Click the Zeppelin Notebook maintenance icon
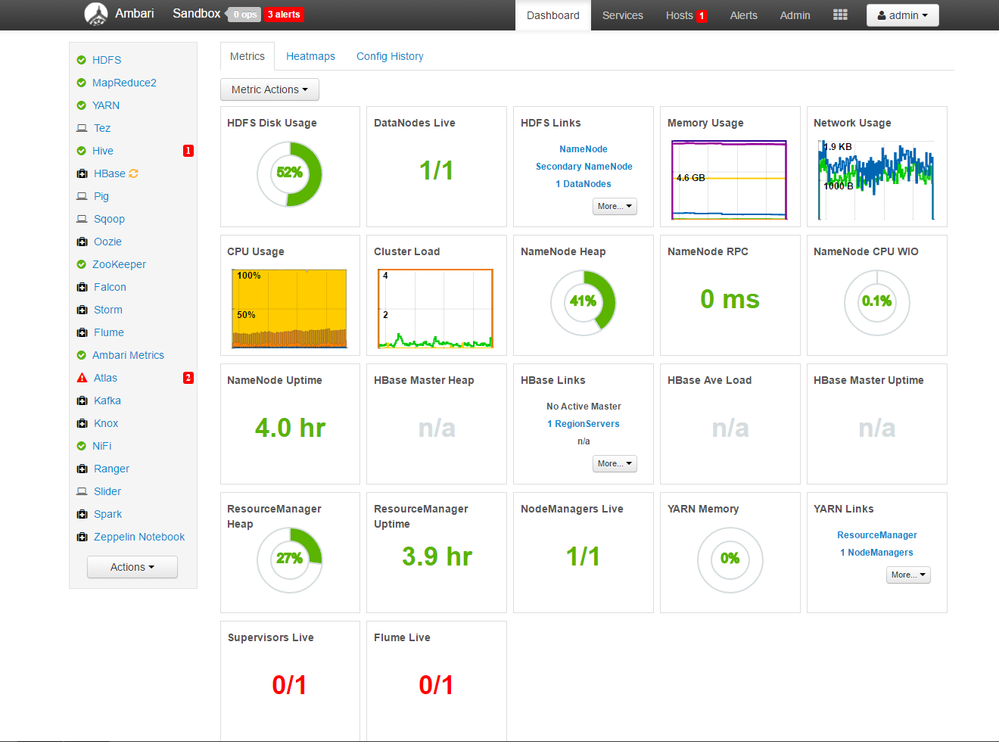 click(82, 537)
